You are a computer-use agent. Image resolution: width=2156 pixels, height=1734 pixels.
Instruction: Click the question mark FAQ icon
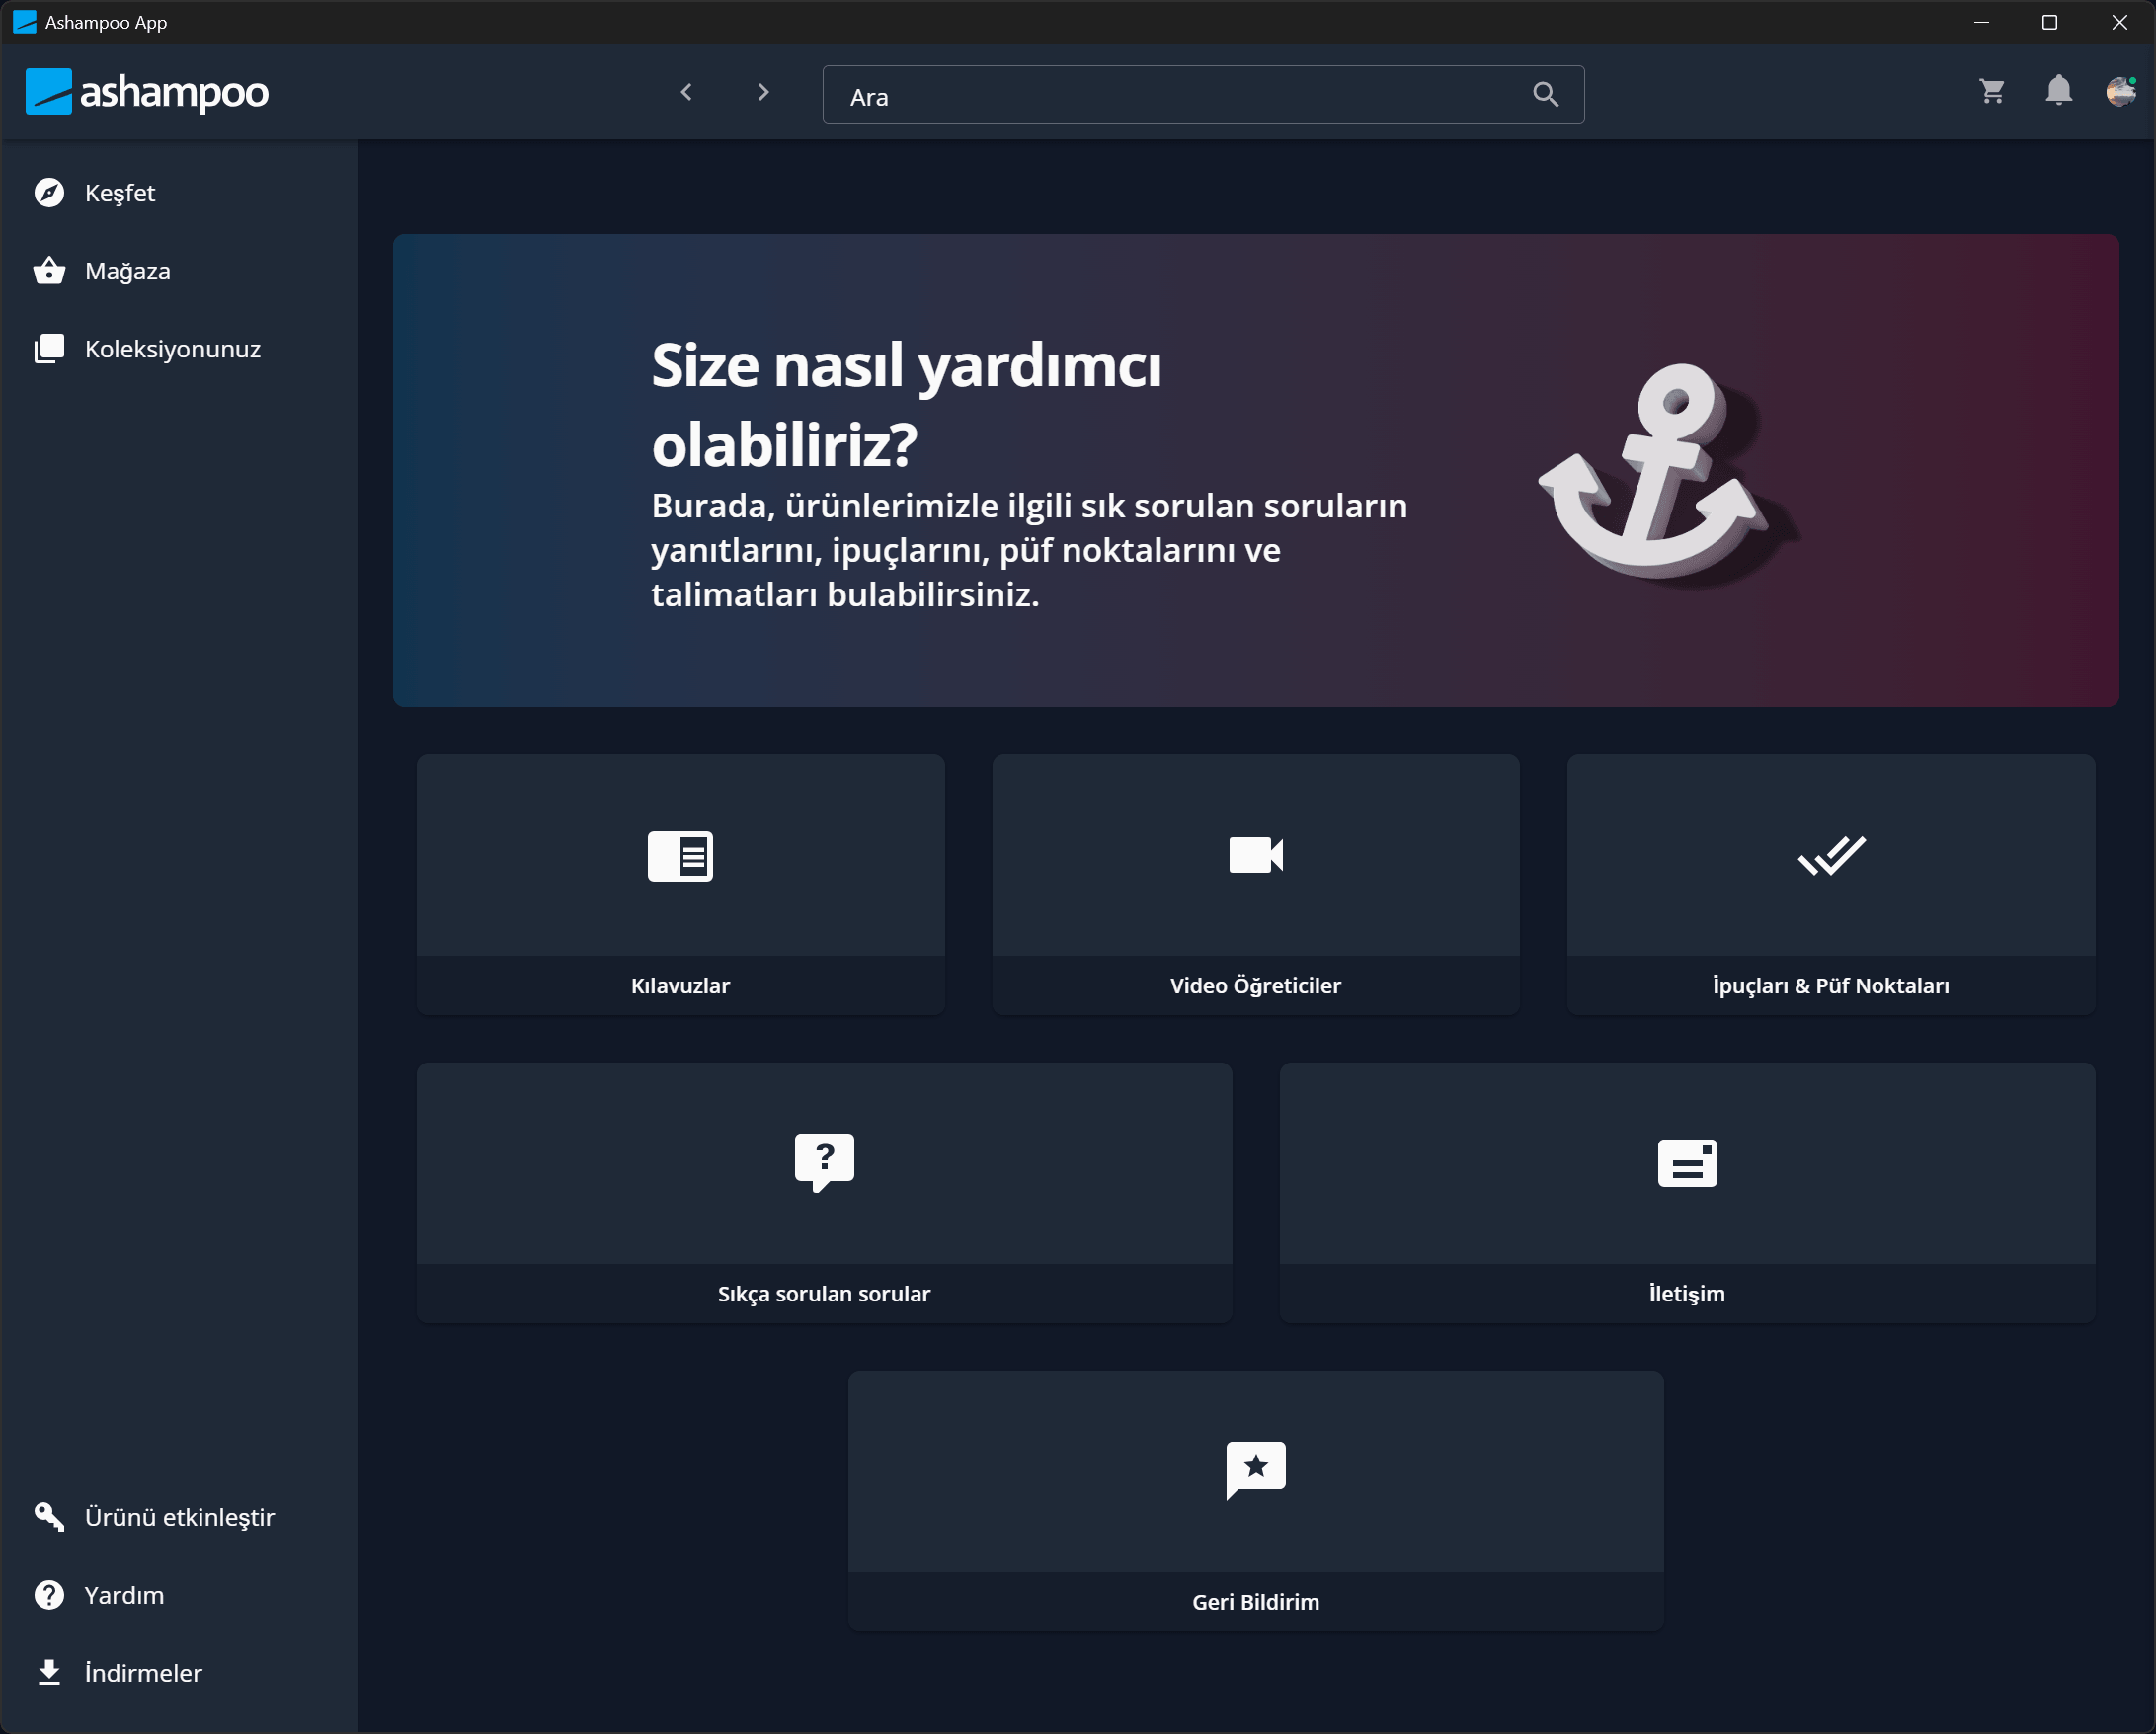pyautogui.click(x=824, y=1162)
